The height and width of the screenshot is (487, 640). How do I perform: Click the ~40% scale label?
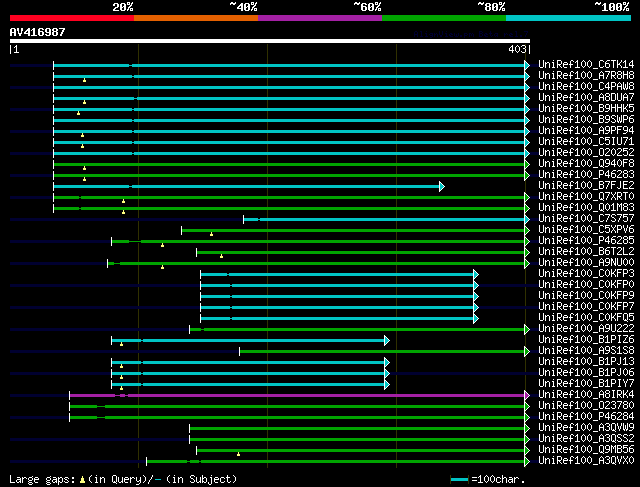pos(243,7)
